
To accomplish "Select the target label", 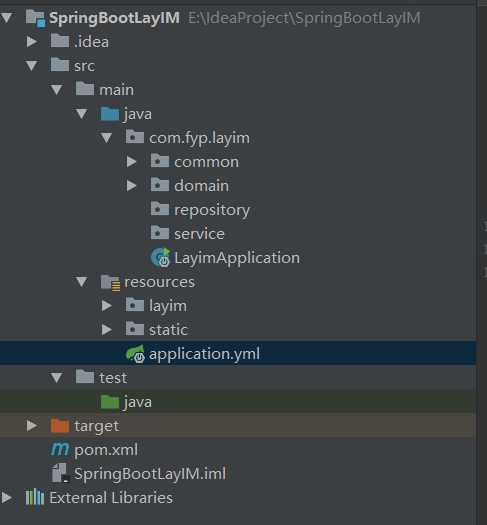I will pos(96,427).
